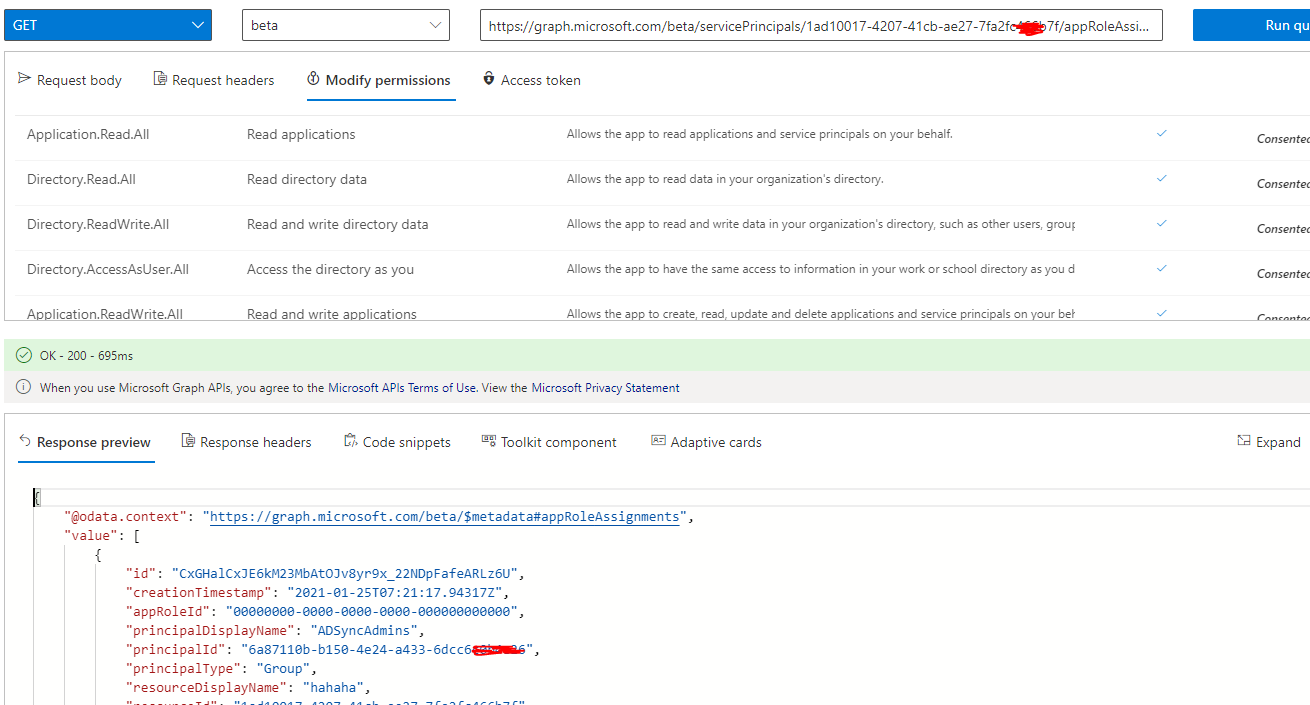Image resolution: width=1310 pixels, height=705 pixels.
Task: Click the request URL input field
Action: click(821, 26)
